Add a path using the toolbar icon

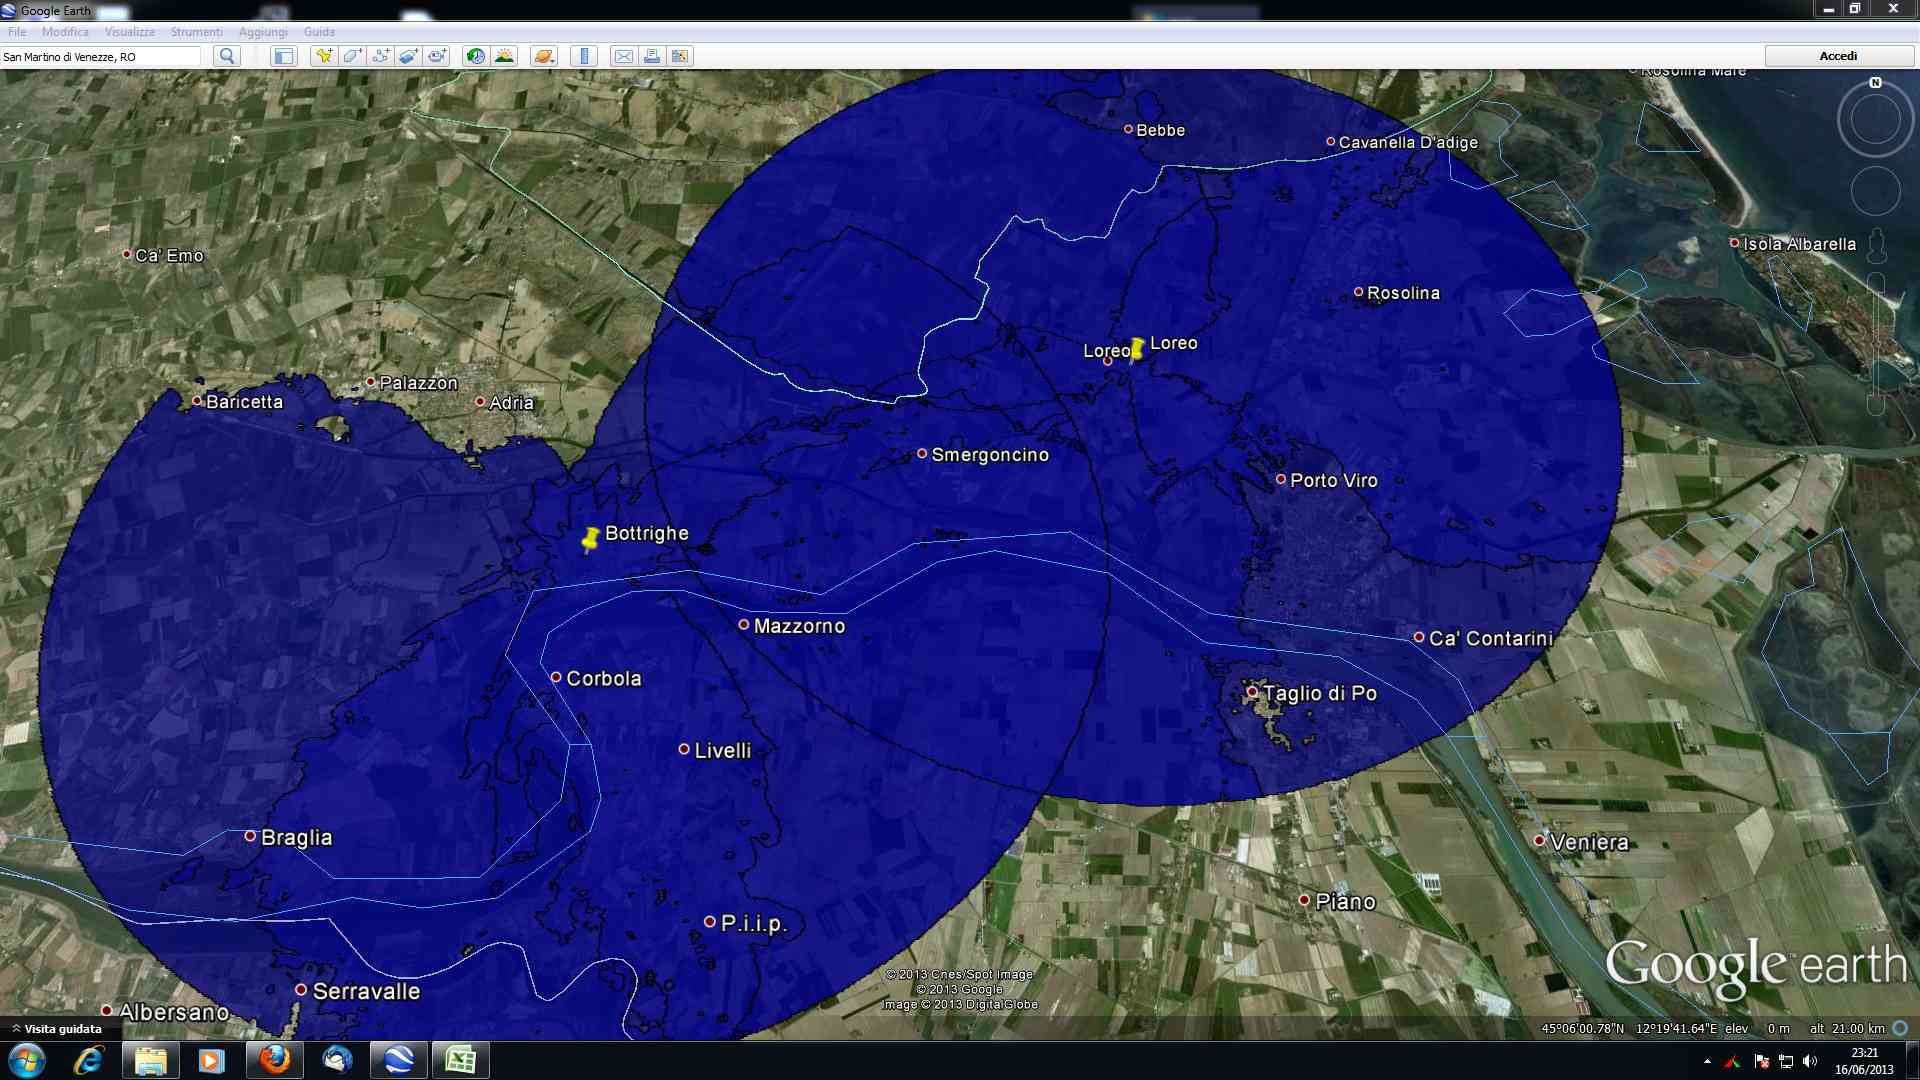click(x=381, y=56)
